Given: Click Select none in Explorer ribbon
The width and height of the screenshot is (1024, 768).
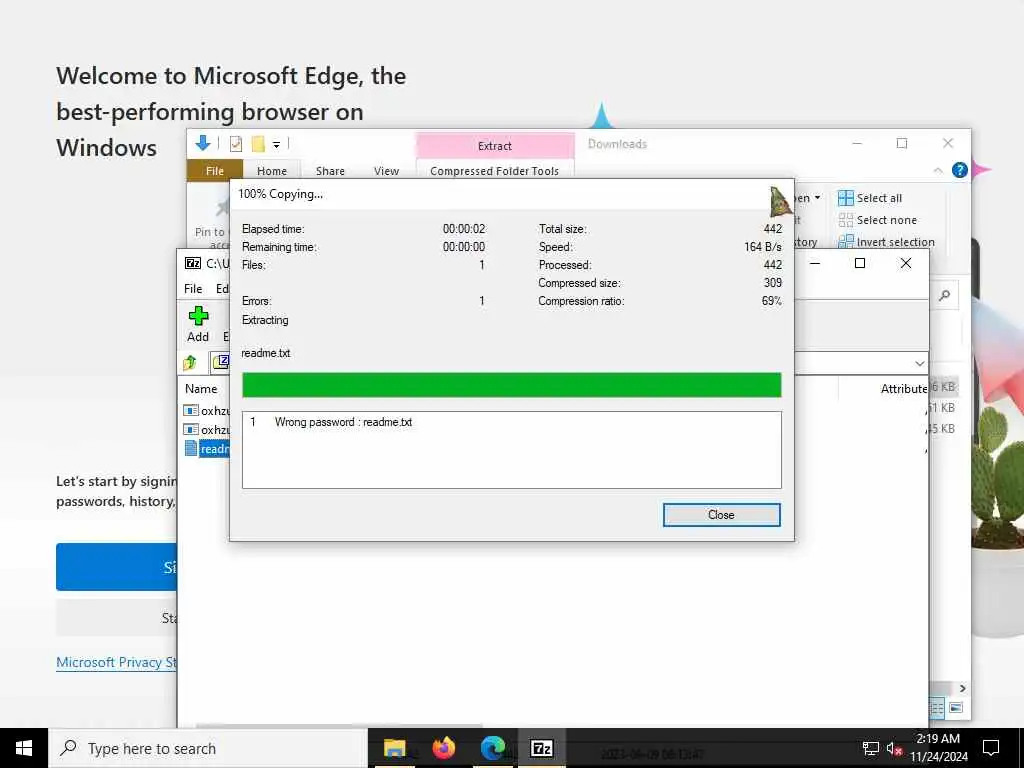Looking at the screenshot, I should point(877,220).
